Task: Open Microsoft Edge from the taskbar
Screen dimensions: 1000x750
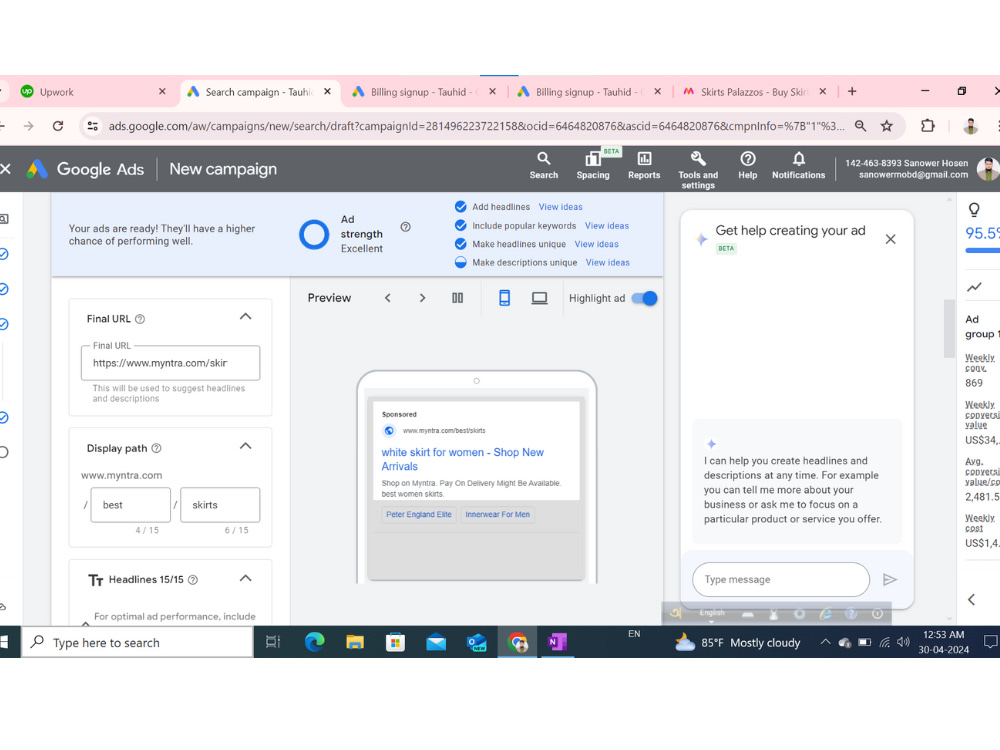Action: click(x=314, y=642)
